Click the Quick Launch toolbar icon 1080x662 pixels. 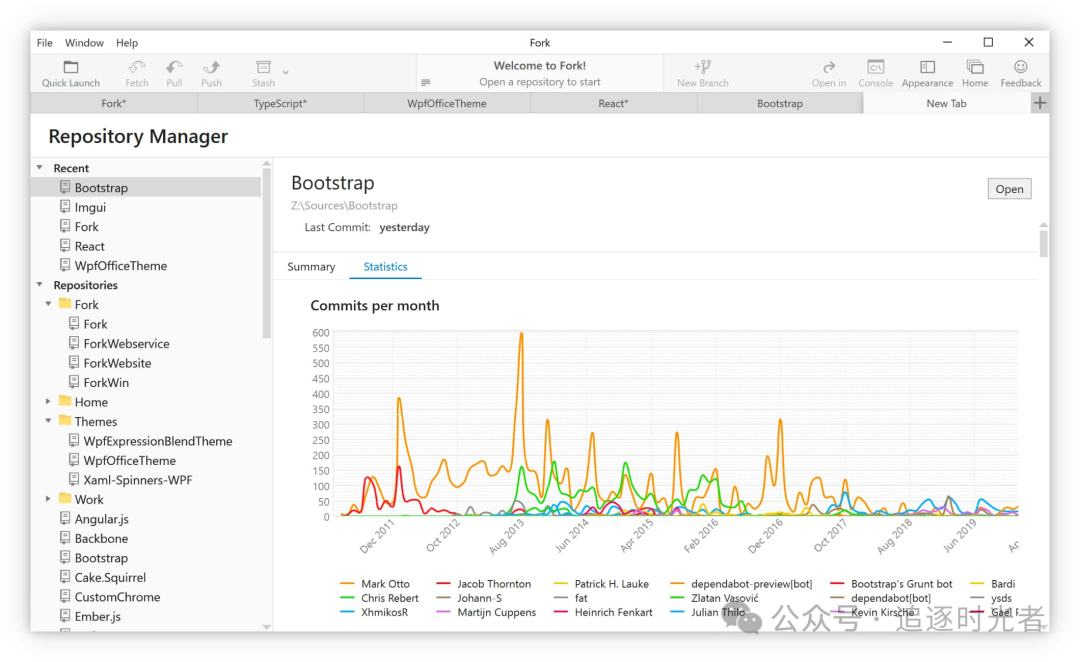tap(71, 67)
